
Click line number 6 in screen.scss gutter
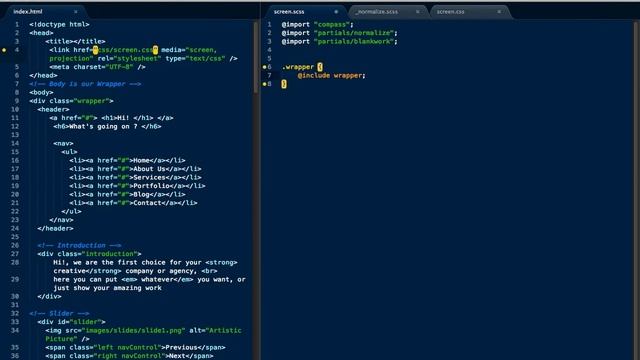tap(269, 67)
